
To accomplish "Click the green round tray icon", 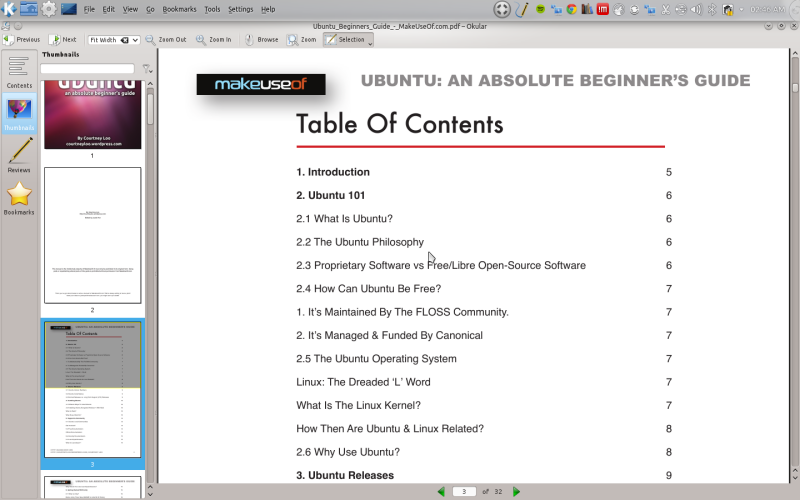I will click(540, 9).
